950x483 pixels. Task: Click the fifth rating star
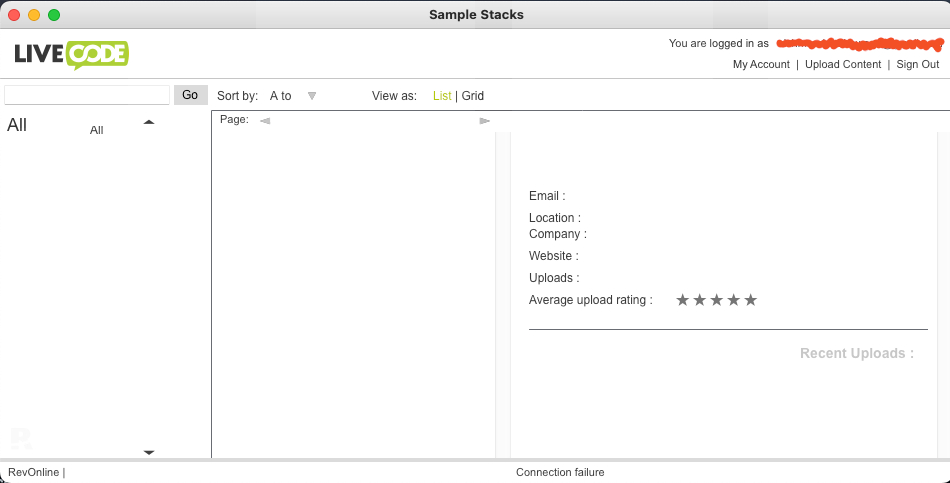tap(751, 300)
